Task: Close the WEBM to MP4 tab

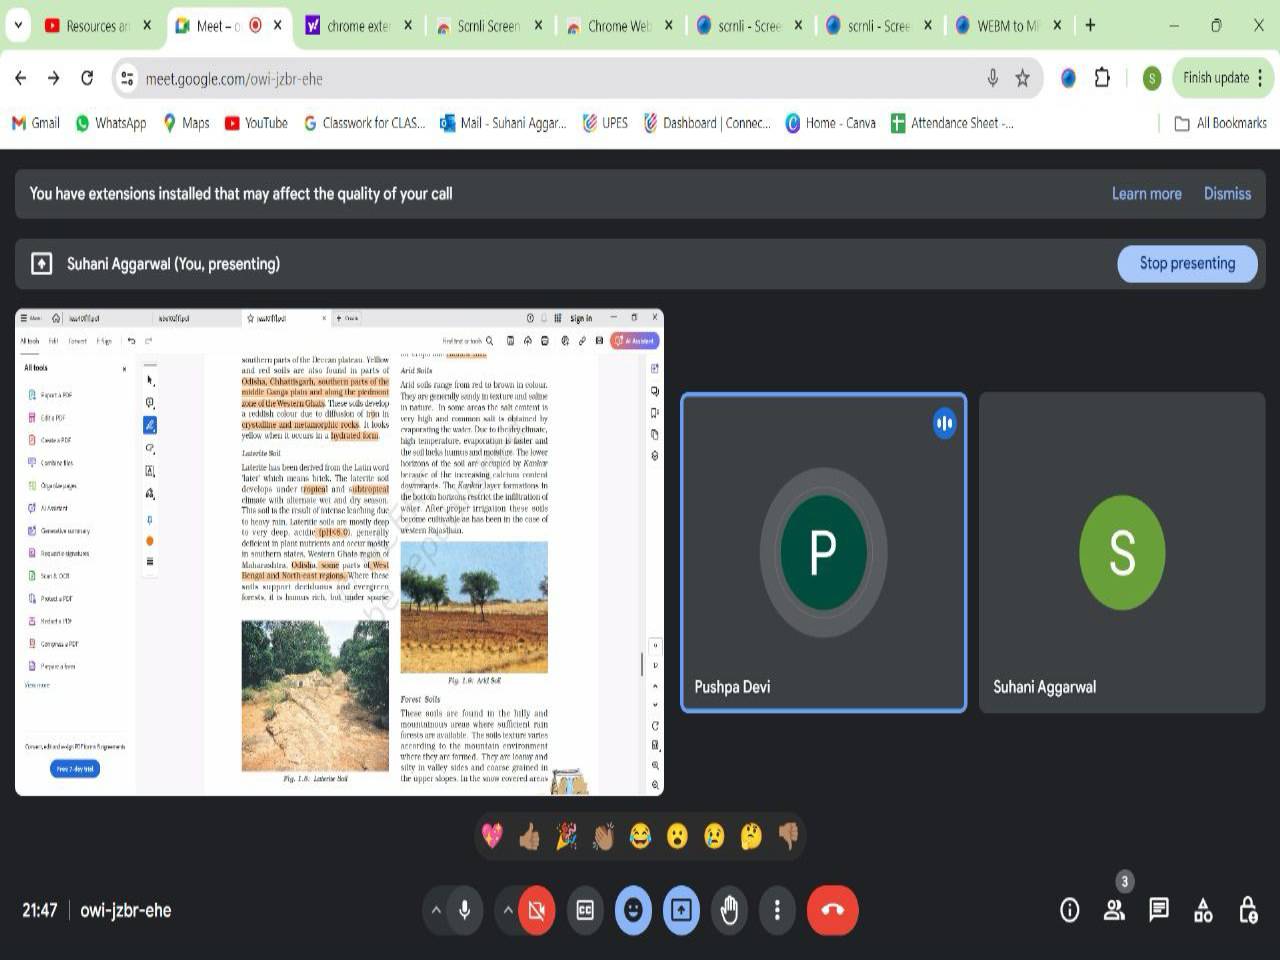Action: coord(1057,25)
